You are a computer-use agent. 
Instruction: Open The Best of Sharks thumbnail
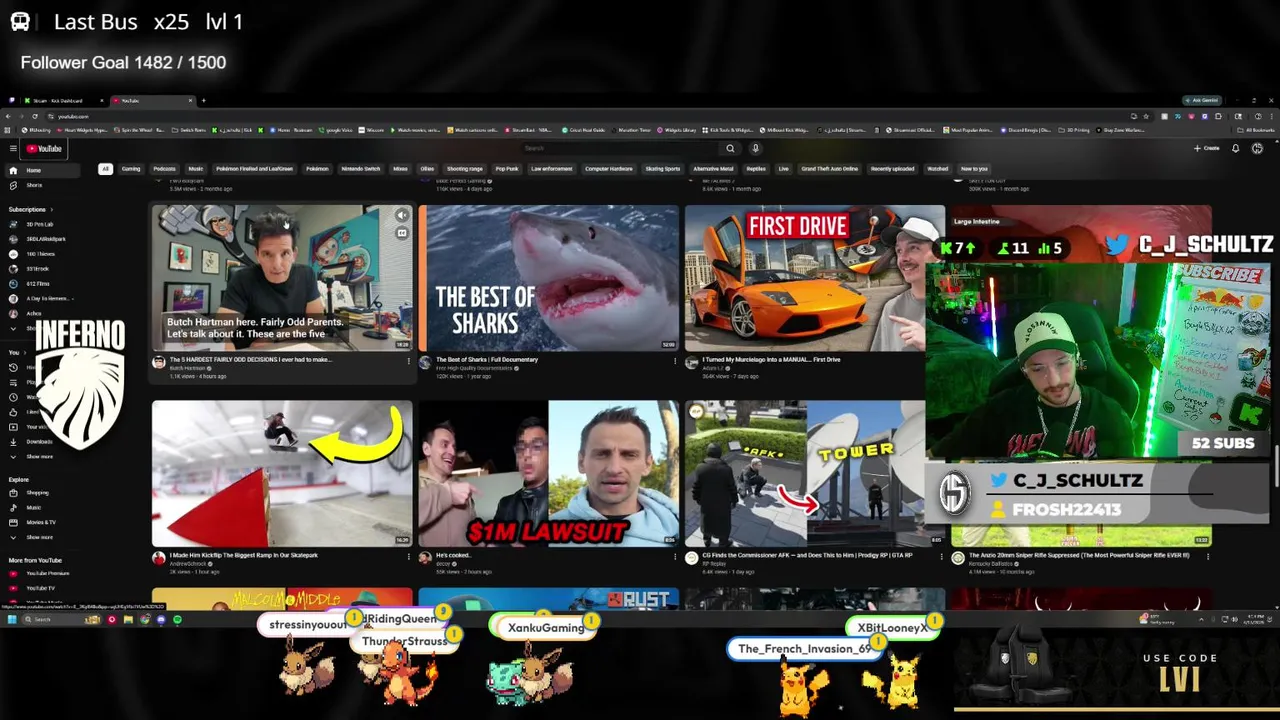point(548,278)
